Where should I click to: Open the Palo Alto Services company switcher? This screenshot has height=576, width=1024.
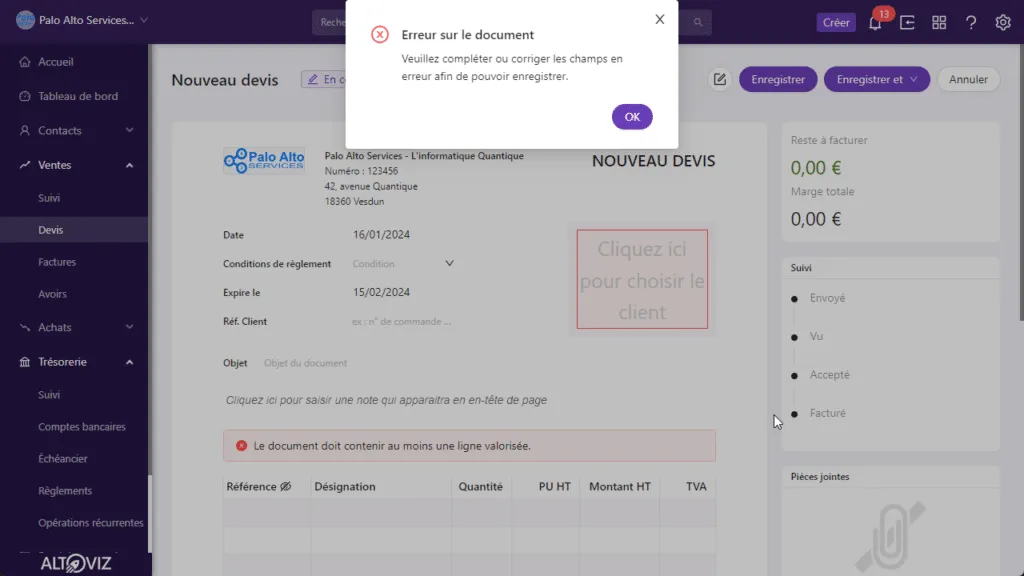82,20
